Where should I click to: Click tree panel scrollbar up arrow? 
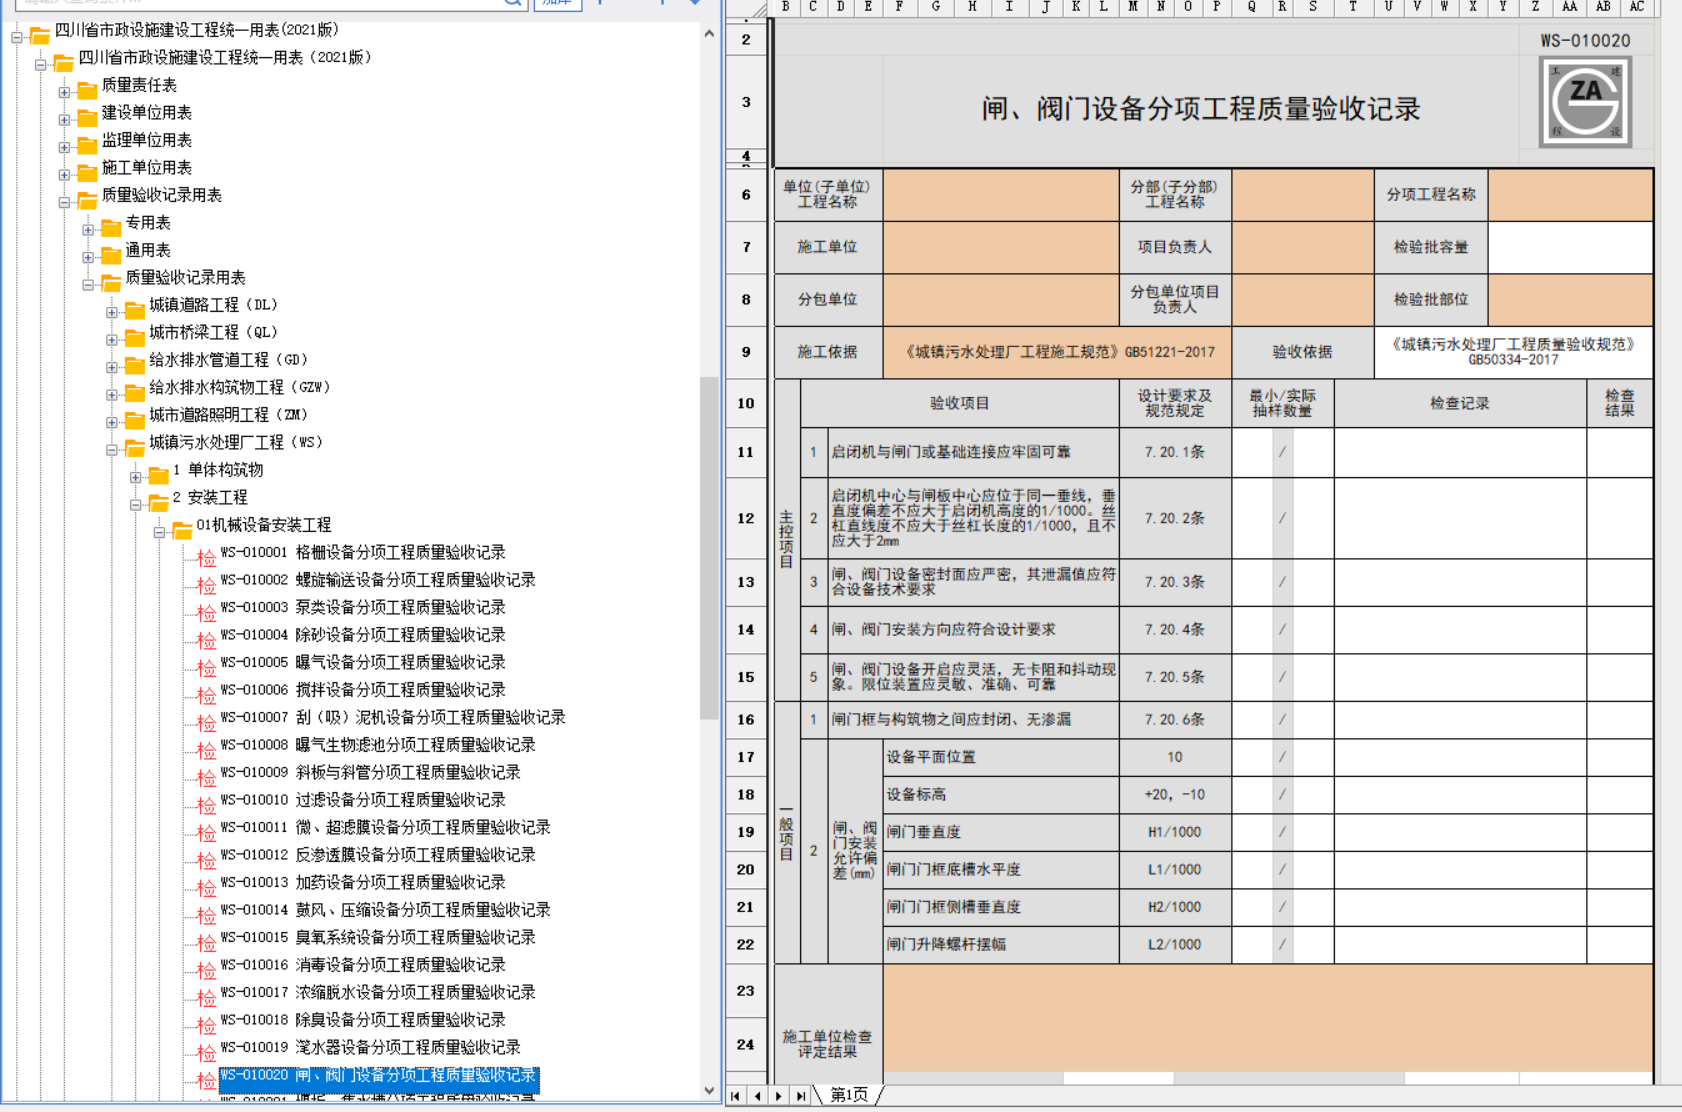pos(709,33)
